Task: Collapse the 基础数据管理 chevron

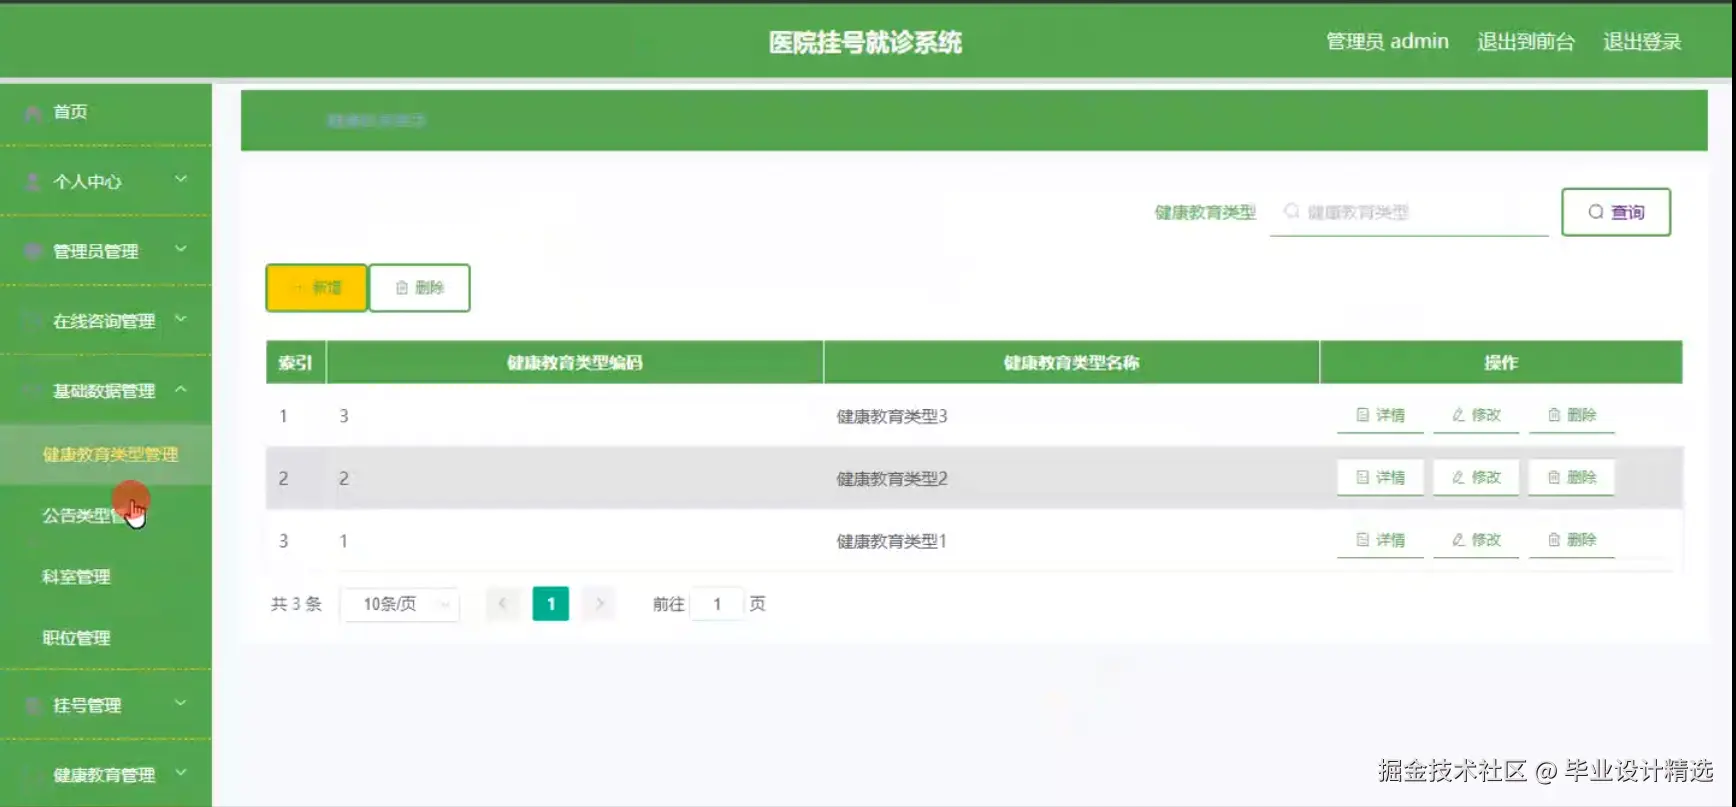Action: (x=181, y=389)
